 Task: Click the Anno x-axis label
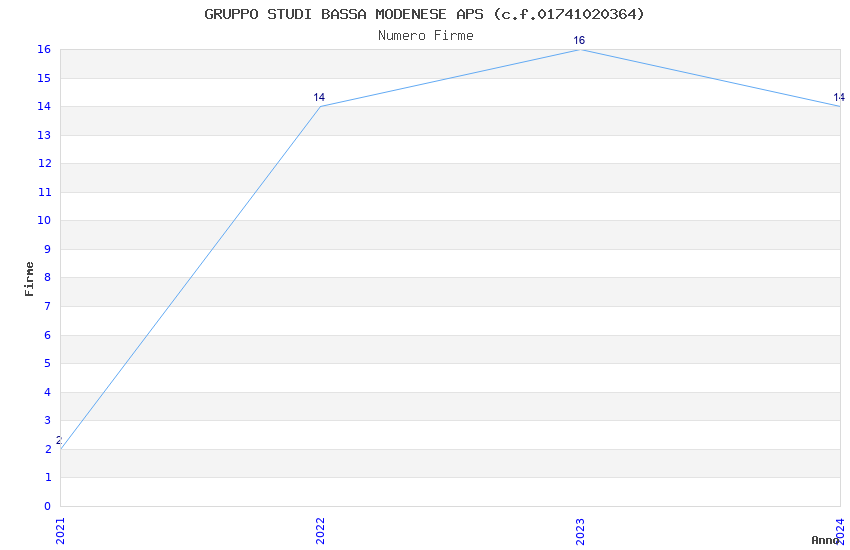point(825,540)
